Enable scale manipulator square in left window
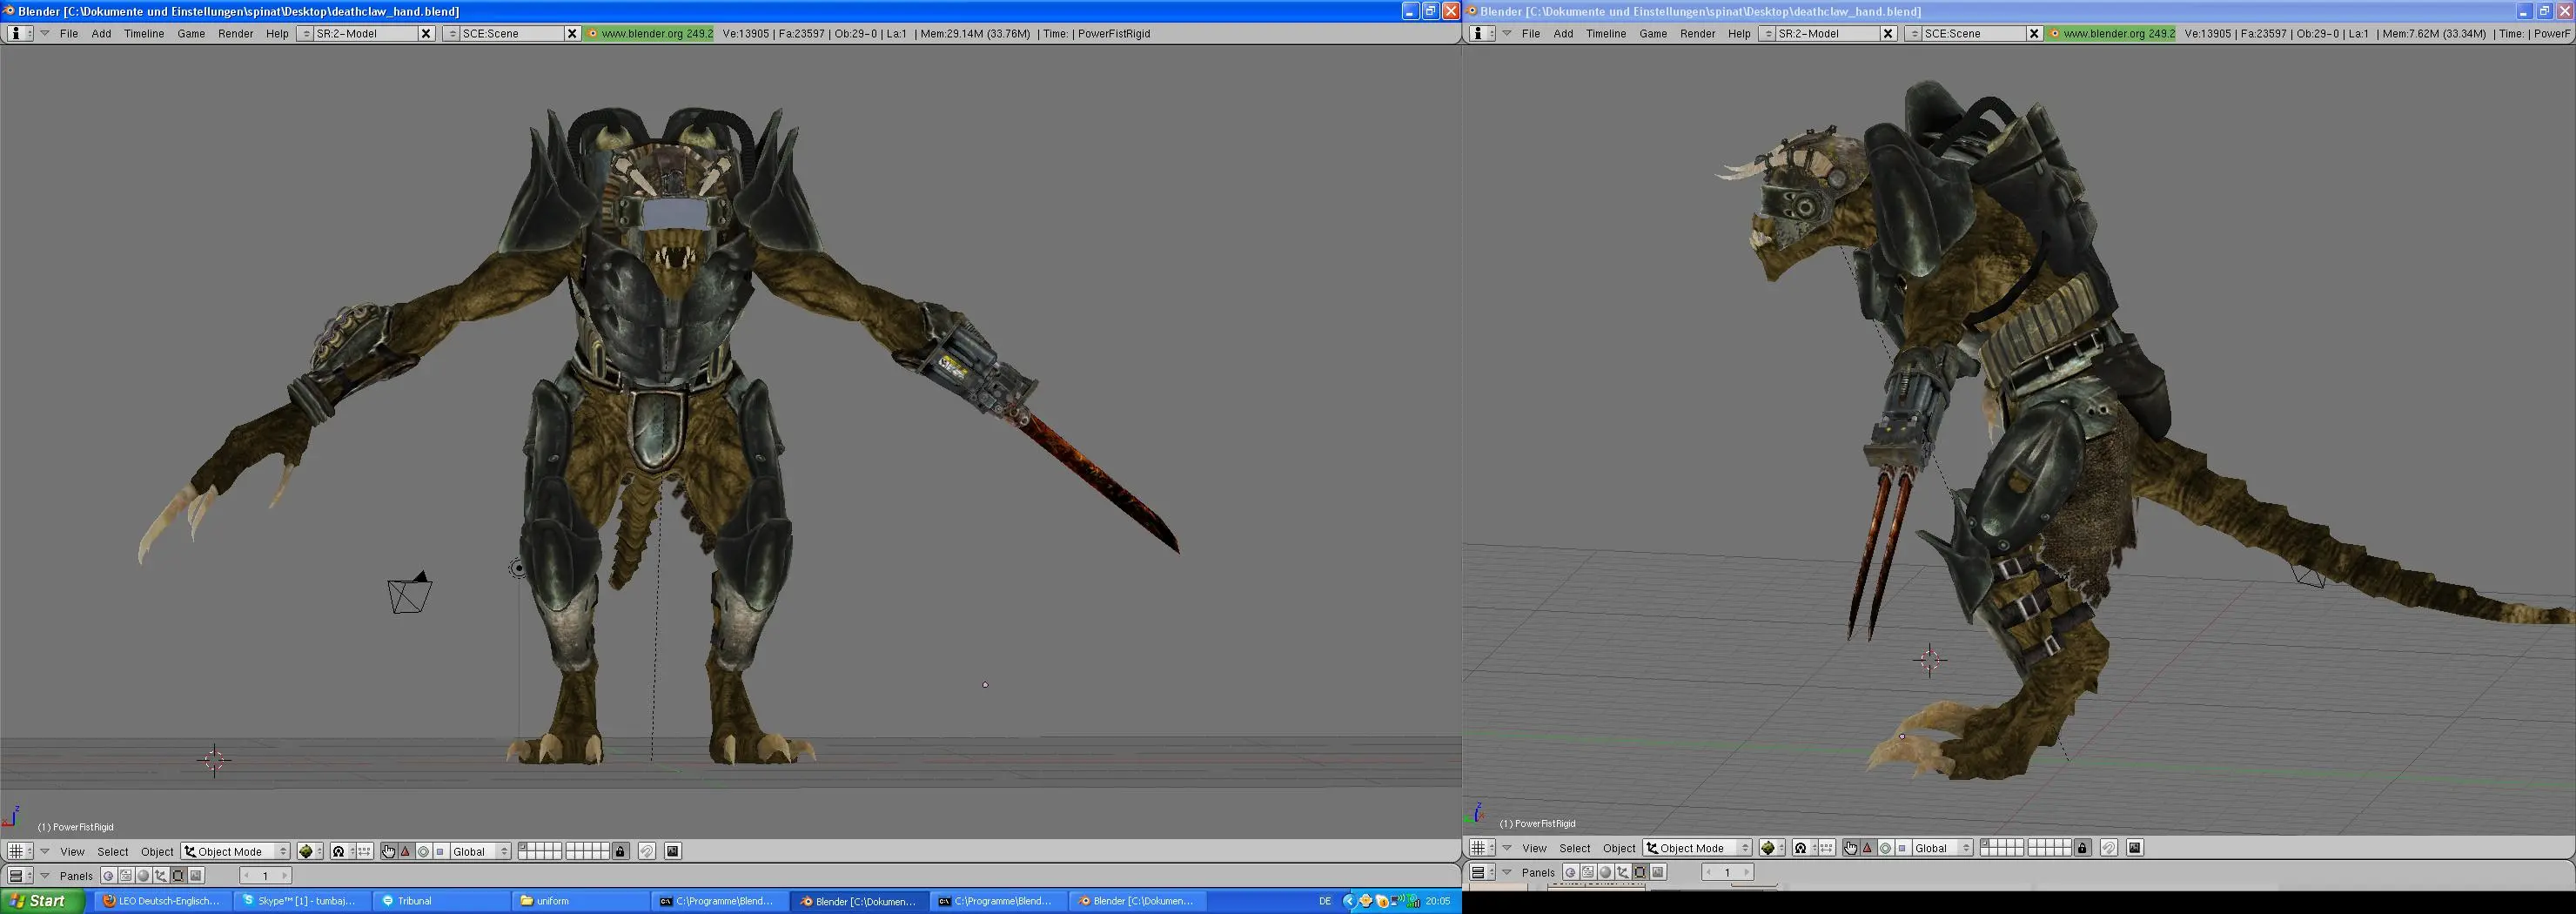 (440, 851)
